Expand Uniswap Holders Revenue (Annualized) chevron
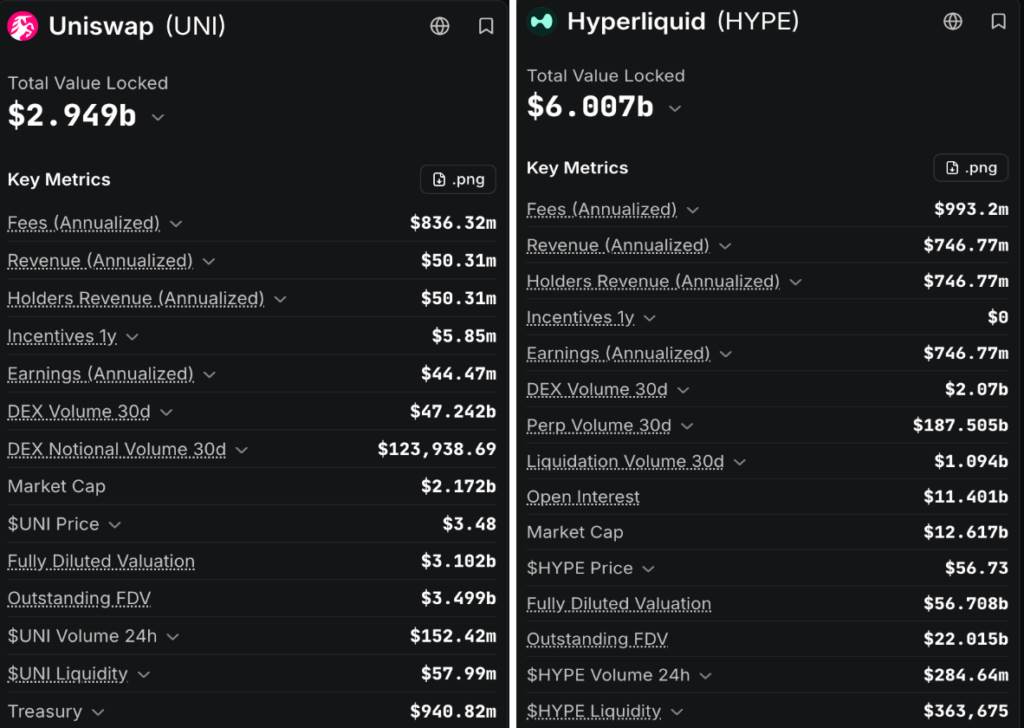This screenshot has height=728, width=1024. [280, 300]
